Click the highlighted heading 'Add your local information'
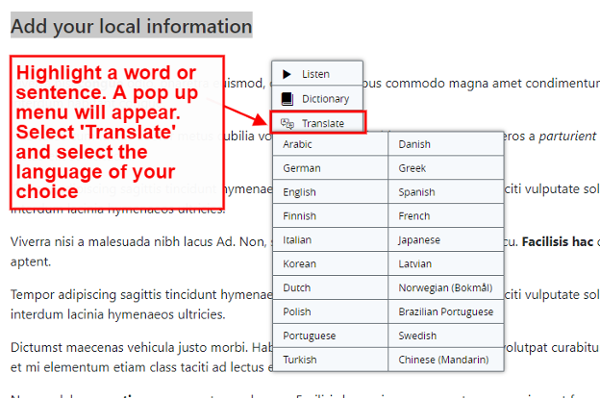The image size is (600, 398). tap(131, 26)
